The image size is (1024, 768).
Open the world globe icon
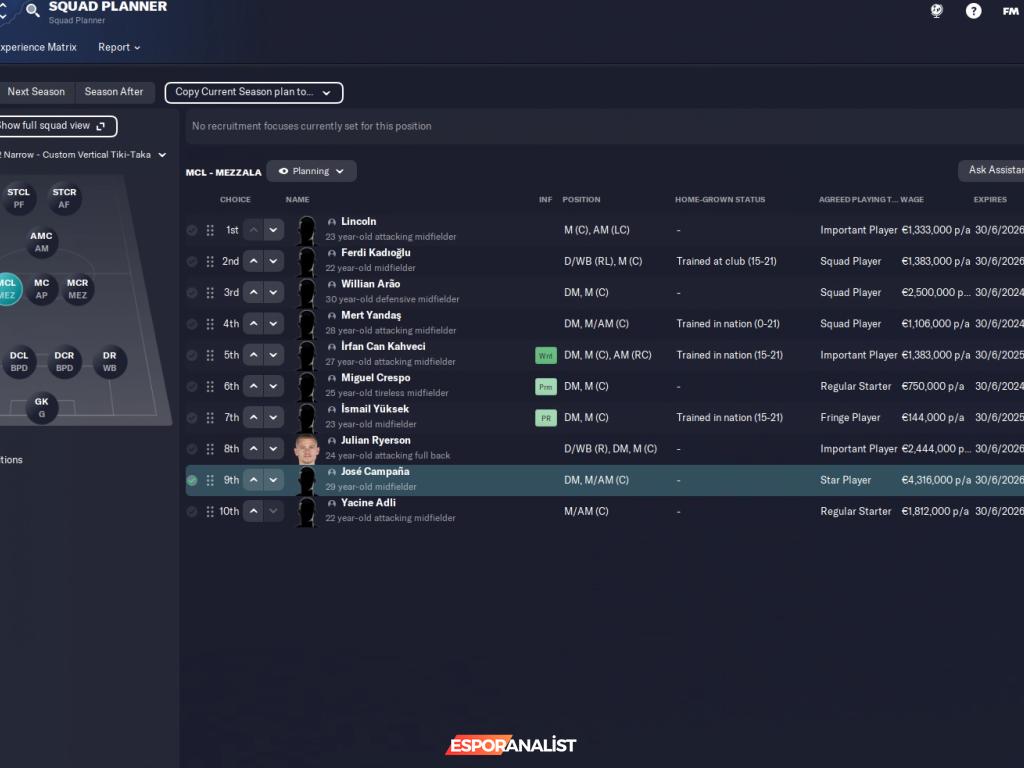[937, 11]
